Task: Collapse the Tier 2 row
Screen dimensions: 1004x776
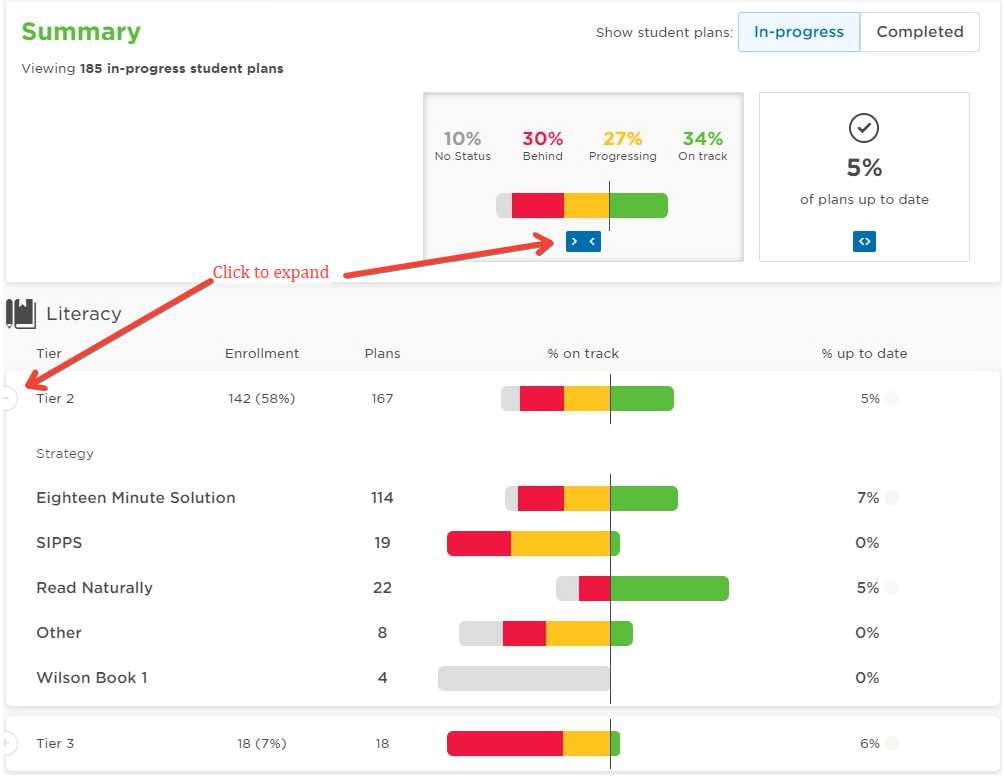Action: click(8, 398)
